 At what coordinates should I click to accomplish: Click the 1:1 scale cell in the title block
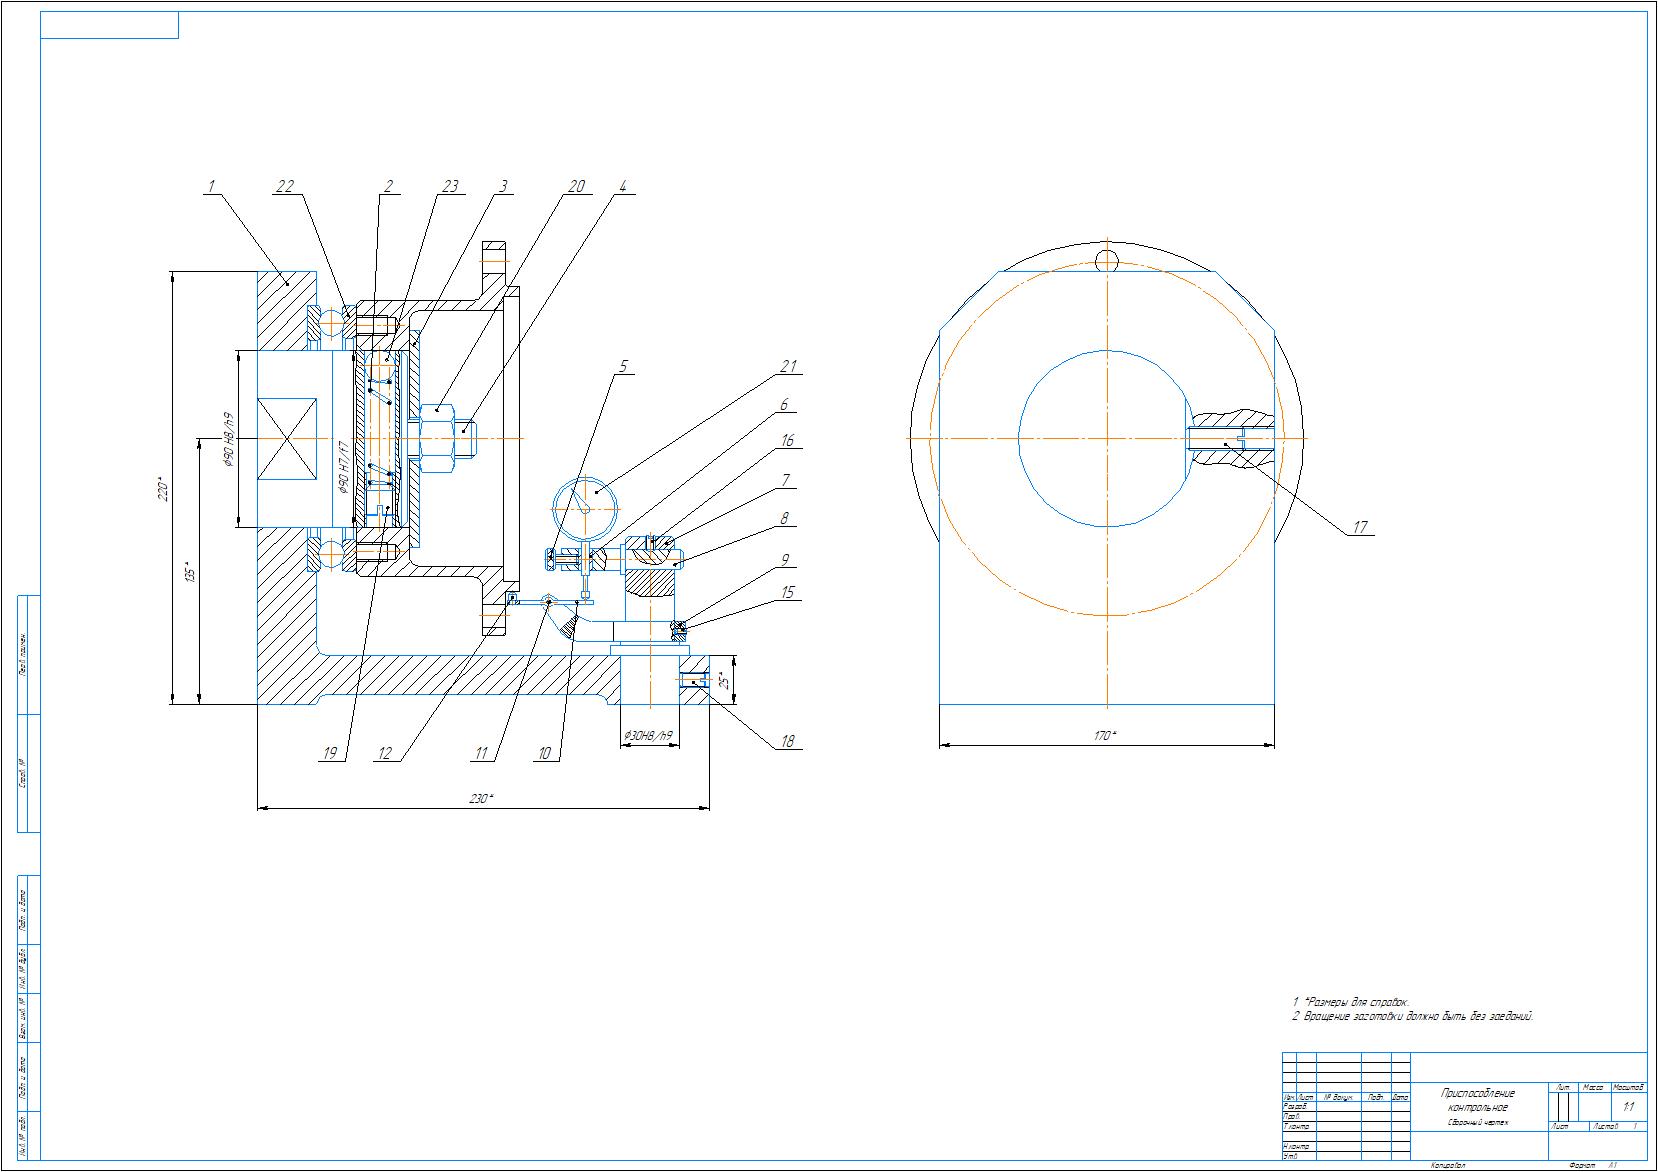1628,1107
